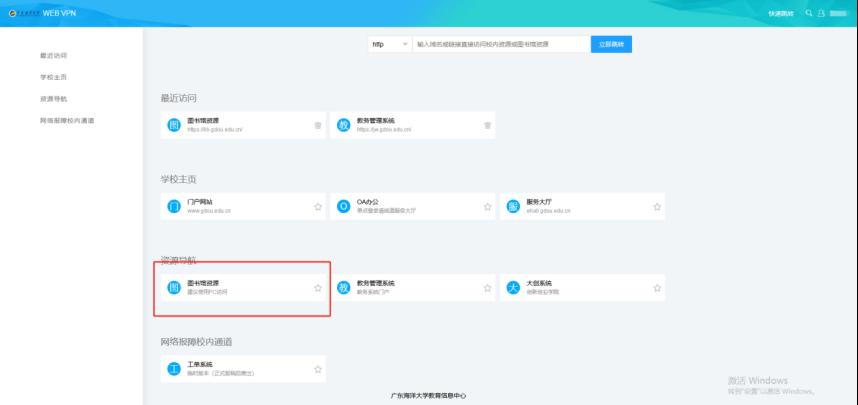
Task: Click the 工单系统 round icon
Action: [173, 369]
